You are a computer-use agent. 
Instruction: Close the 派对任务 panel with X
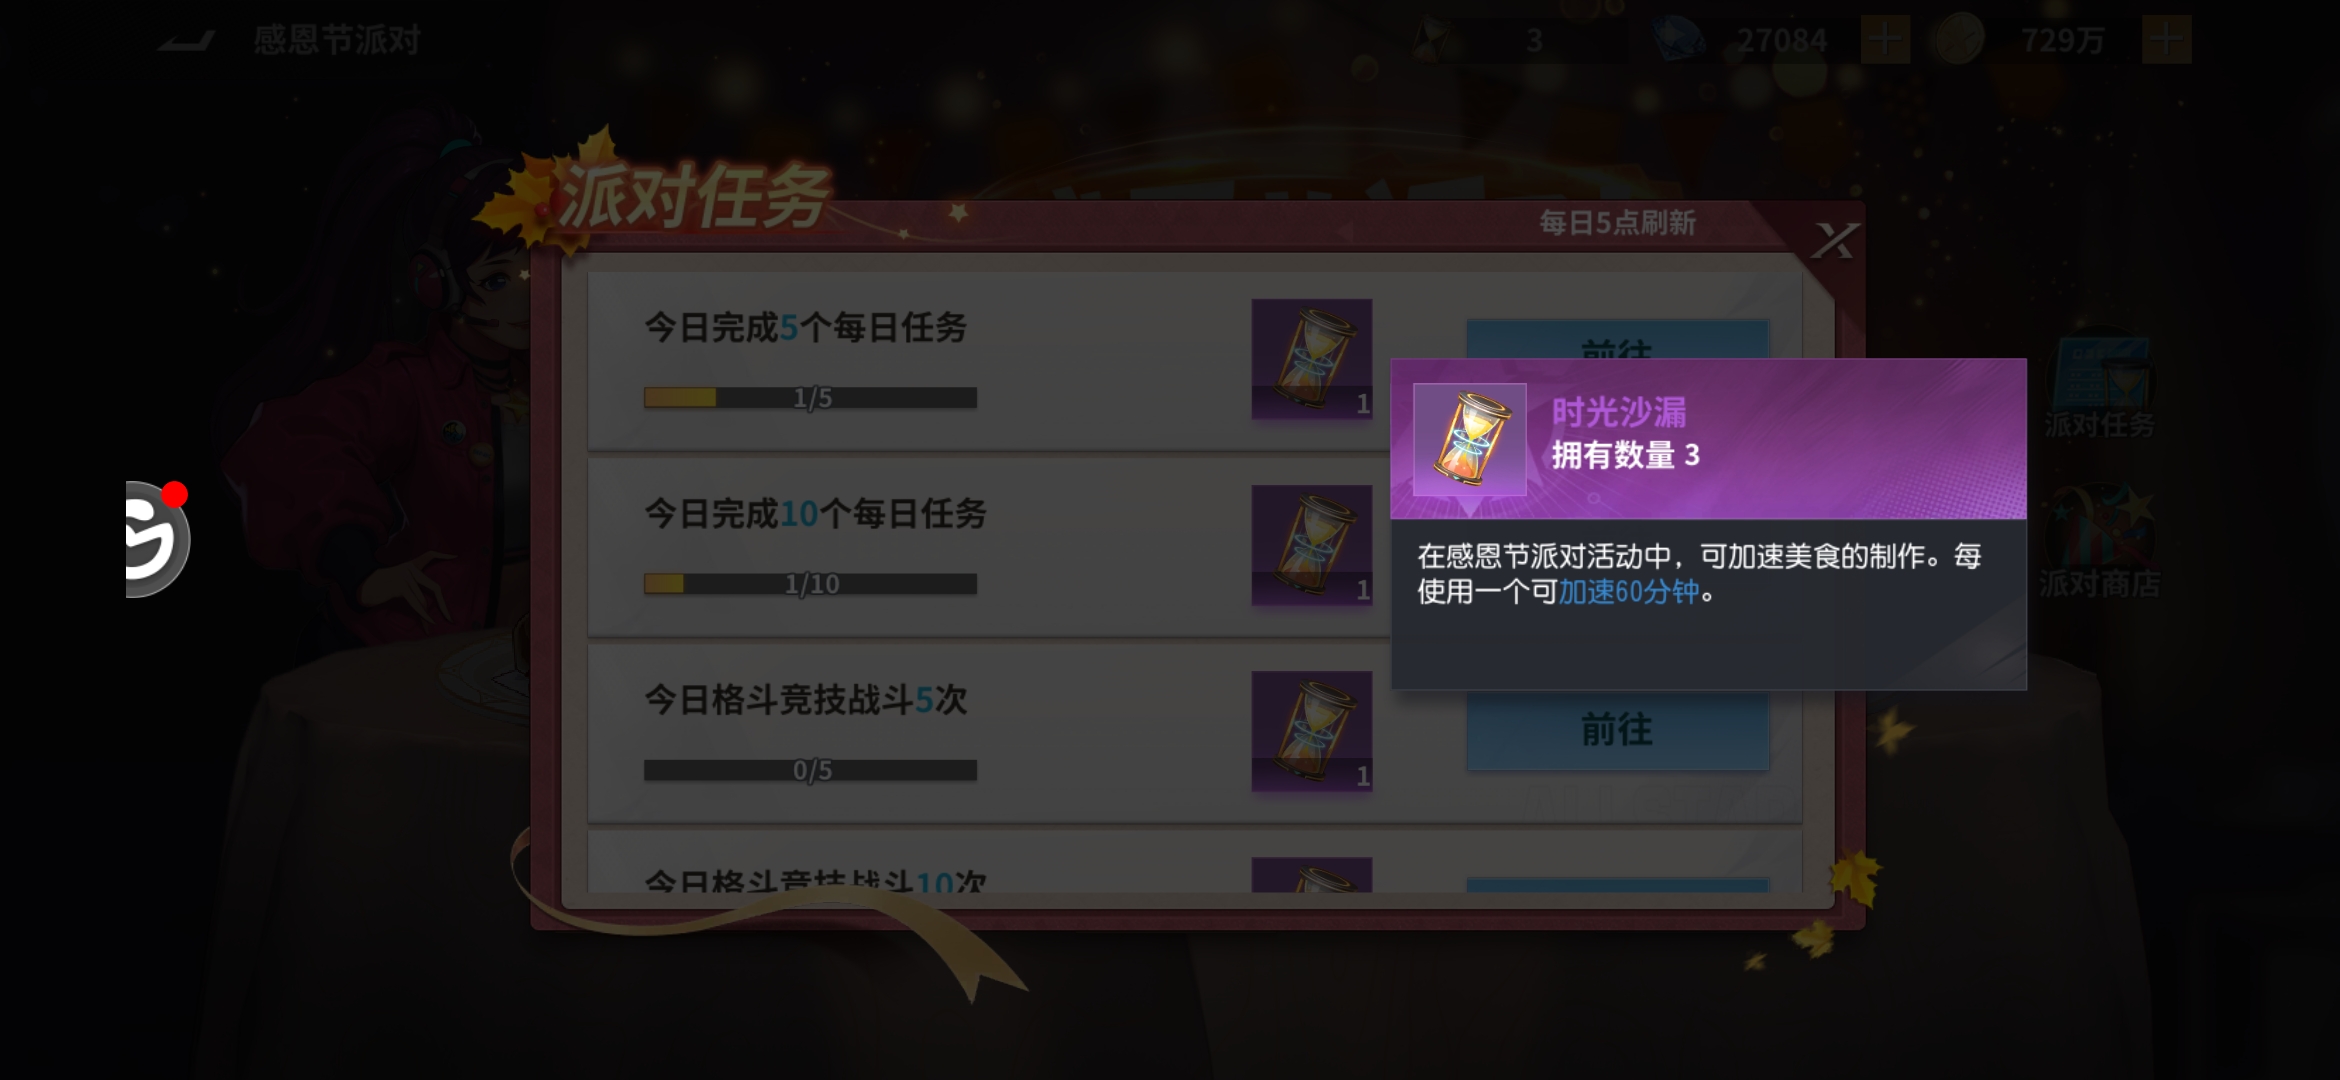coord(1835,241)
